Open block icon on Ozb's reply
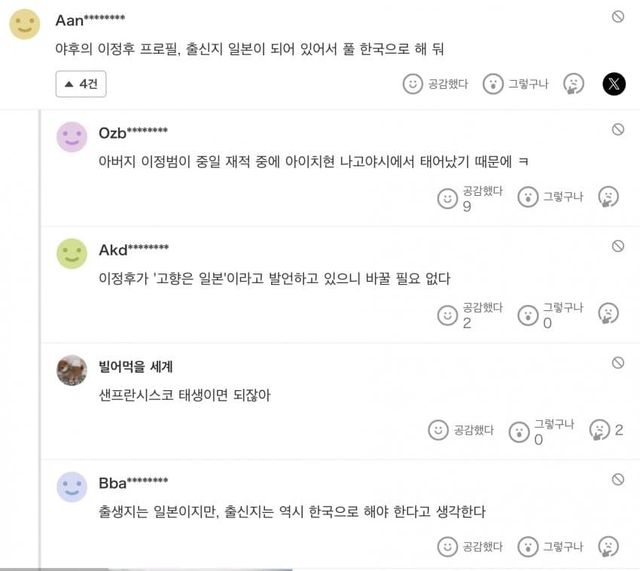The height and width of the screenshot is (571, 640). pos(618,130)
